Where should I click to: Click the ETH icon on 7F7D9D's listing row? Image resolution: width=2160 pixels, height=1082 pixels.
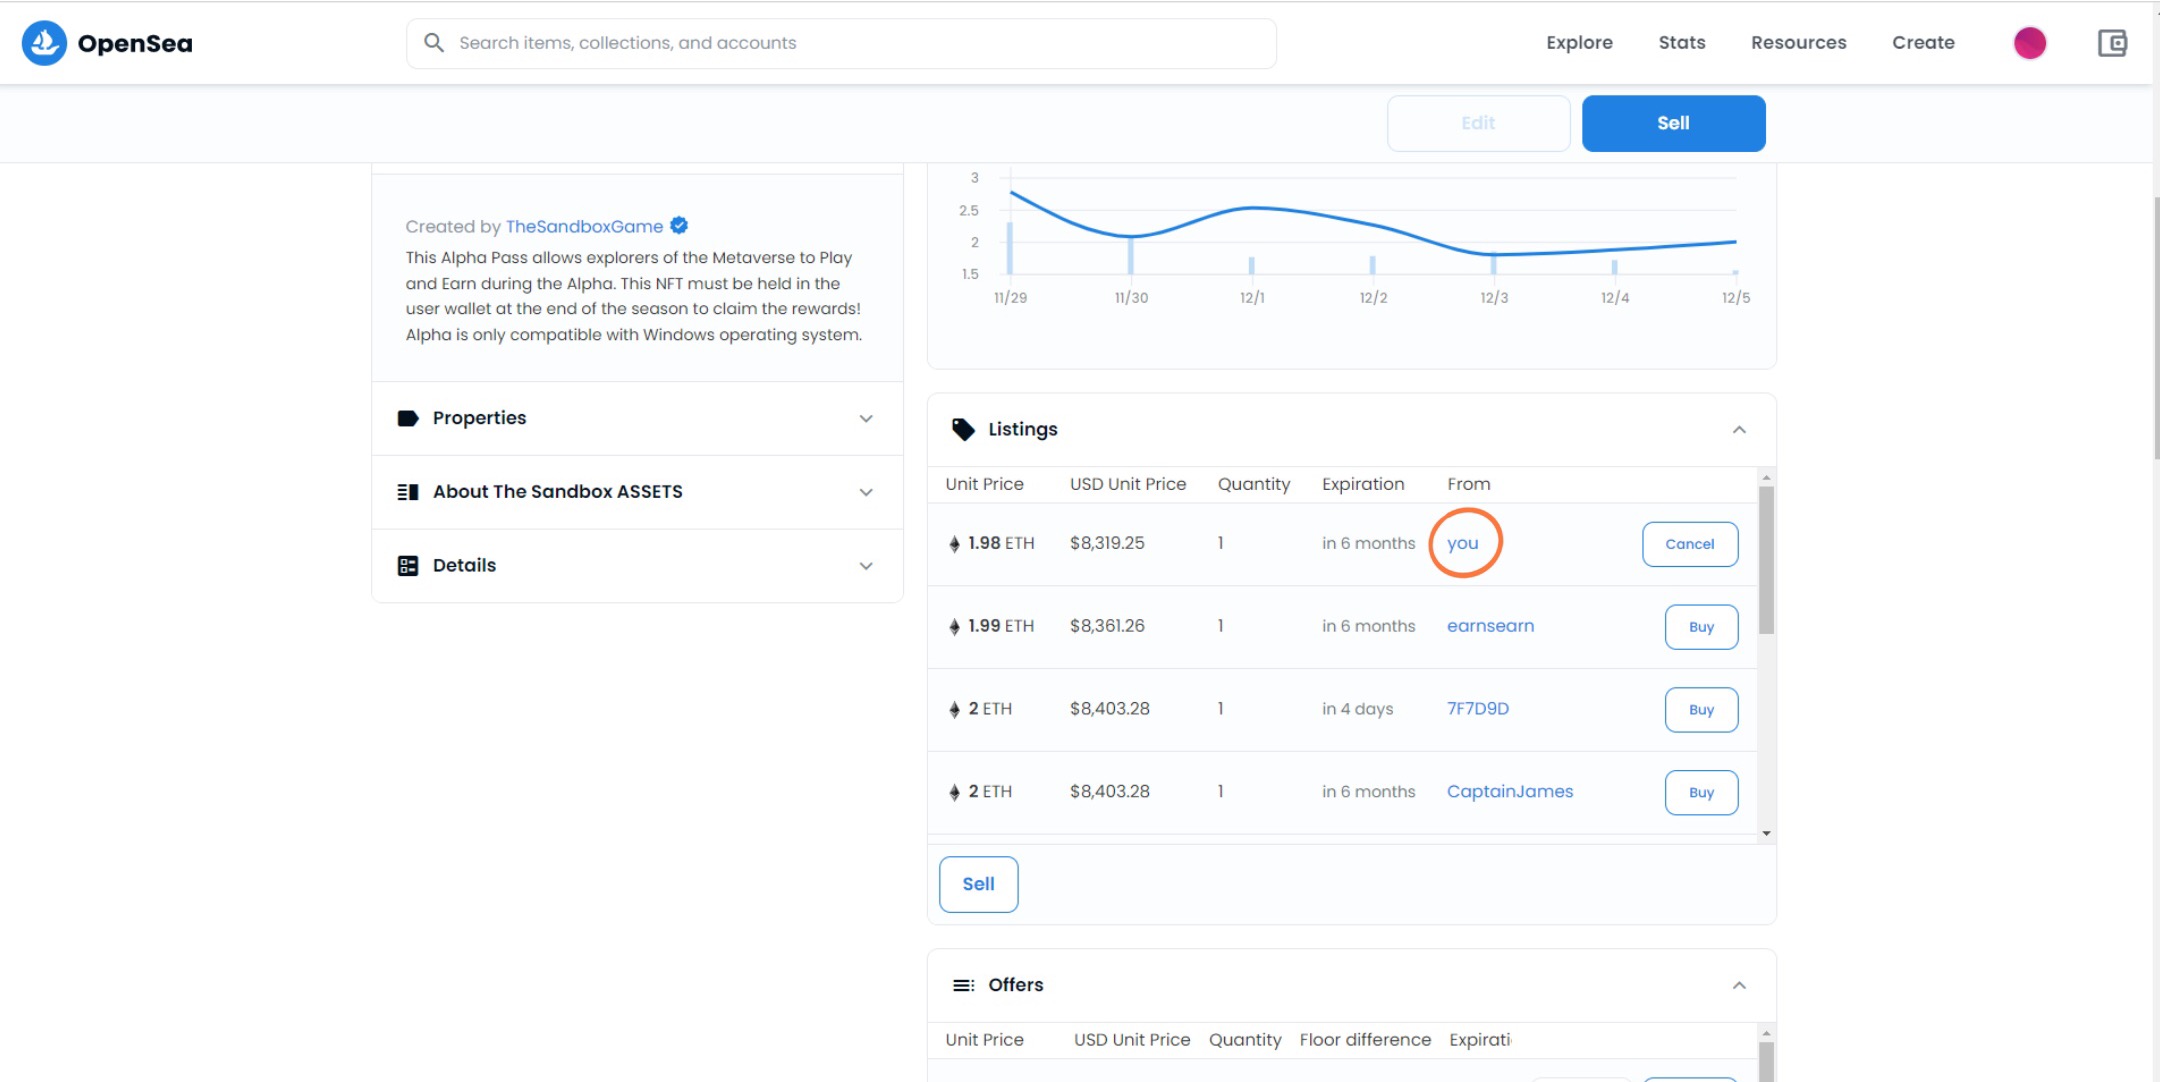(x=954, y=710)
